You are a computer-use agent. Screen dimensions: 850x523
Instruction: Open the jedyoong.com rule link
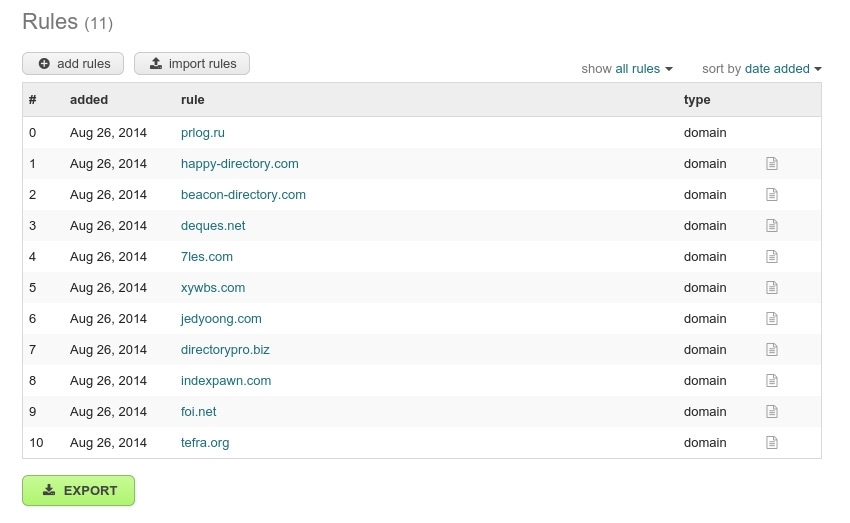(221, 319)
